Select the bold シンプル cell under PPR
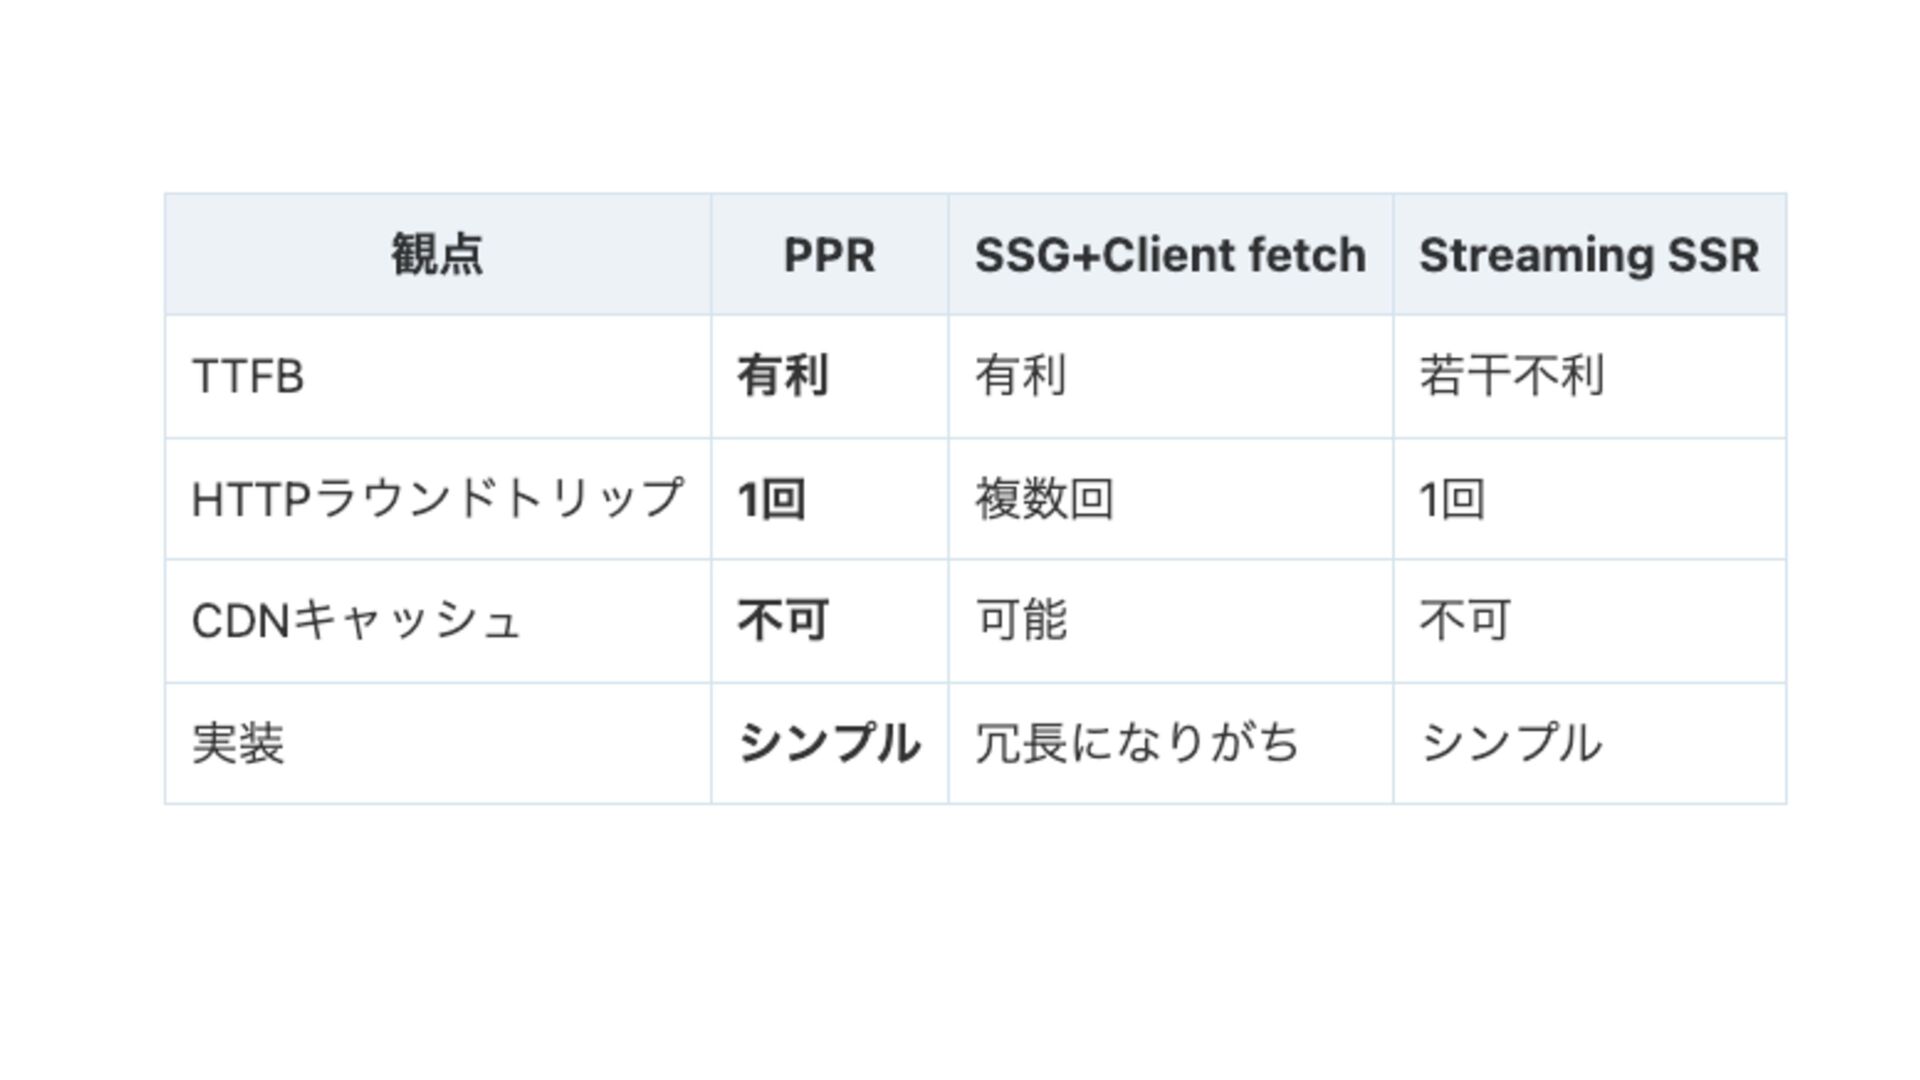The width and height of the screenshot is (1920, 1080). coord(829,744)
